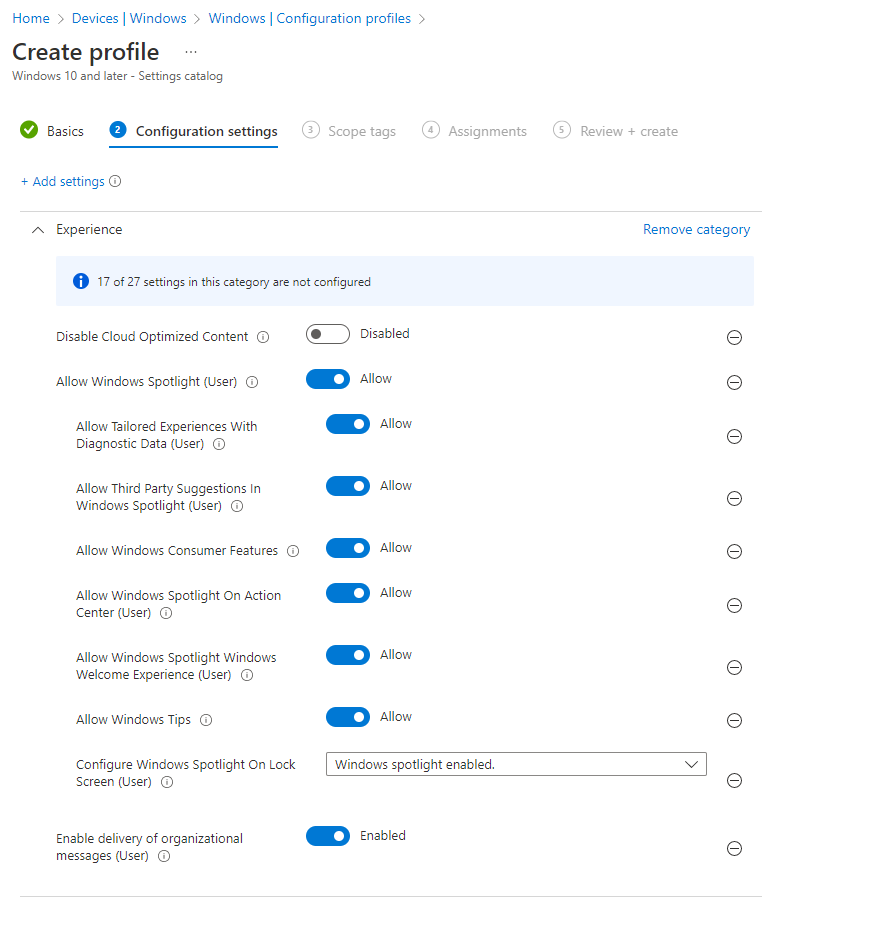Screen dimensions: 888x936
Task: Click the Add settings link
Action: pyautogui.click(x=62, y=182)
